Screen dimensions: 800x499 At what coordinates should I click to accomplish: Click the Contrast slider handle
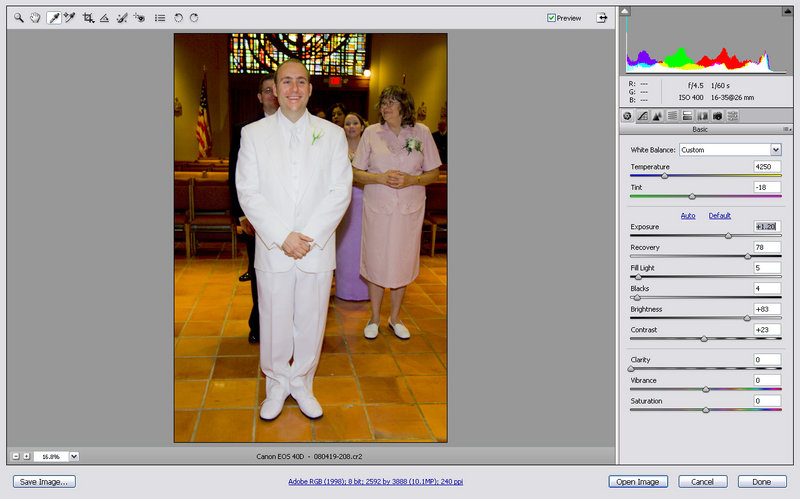tap(704, 339)
